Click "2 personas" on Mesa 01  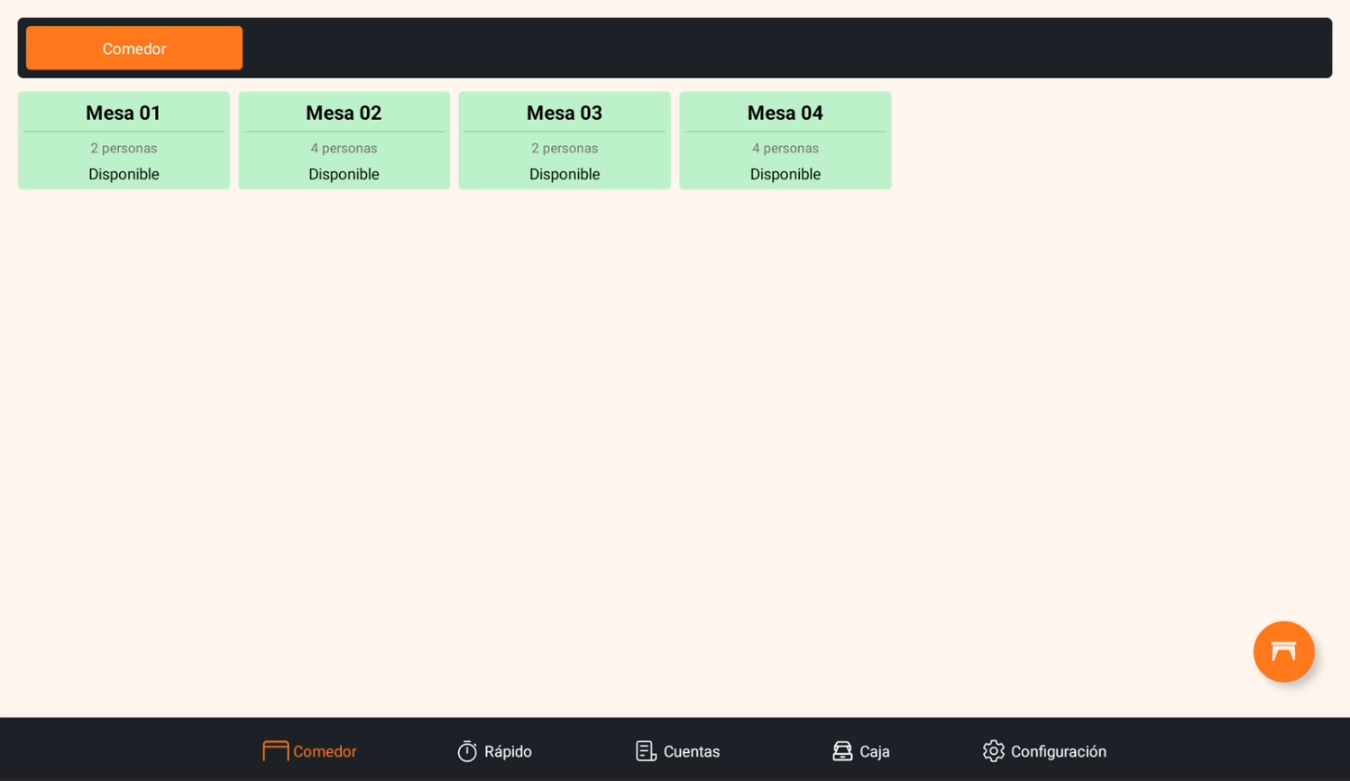point(124,148)
